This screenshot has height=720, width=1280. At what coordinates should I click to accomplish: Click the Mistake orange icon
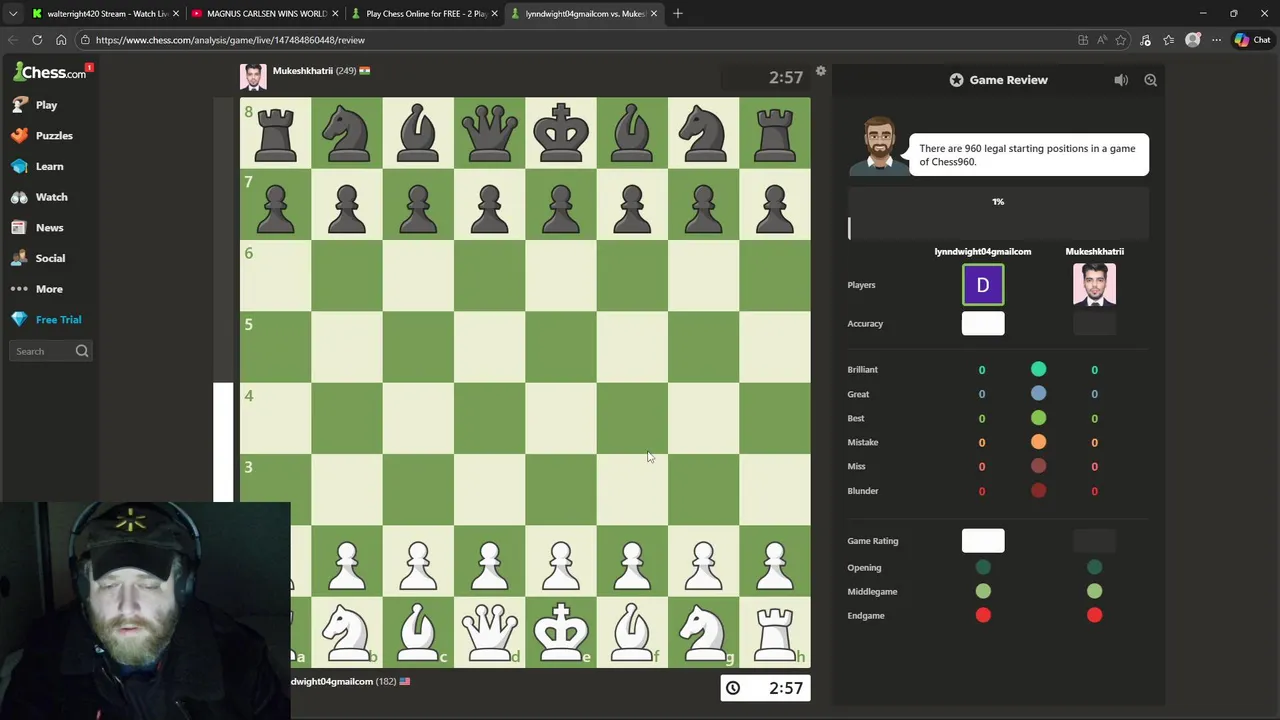(1038, 442)
